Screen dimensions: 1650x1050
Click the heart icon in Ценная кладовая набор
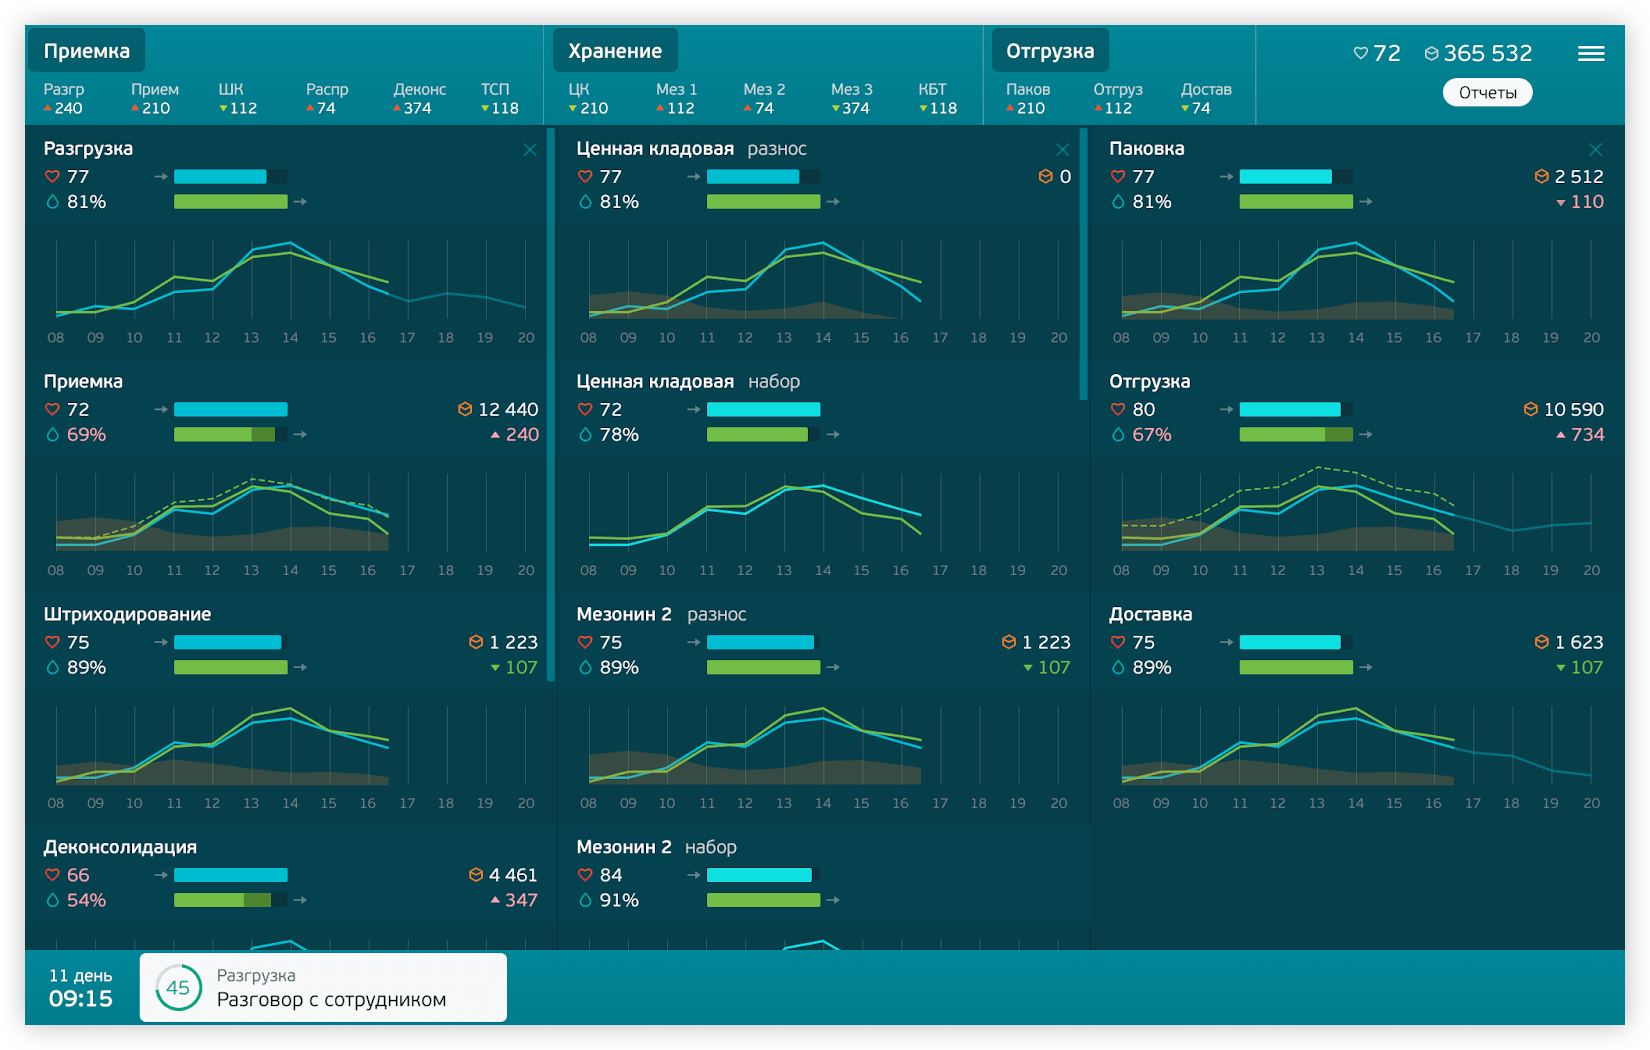tap(585, 409)
